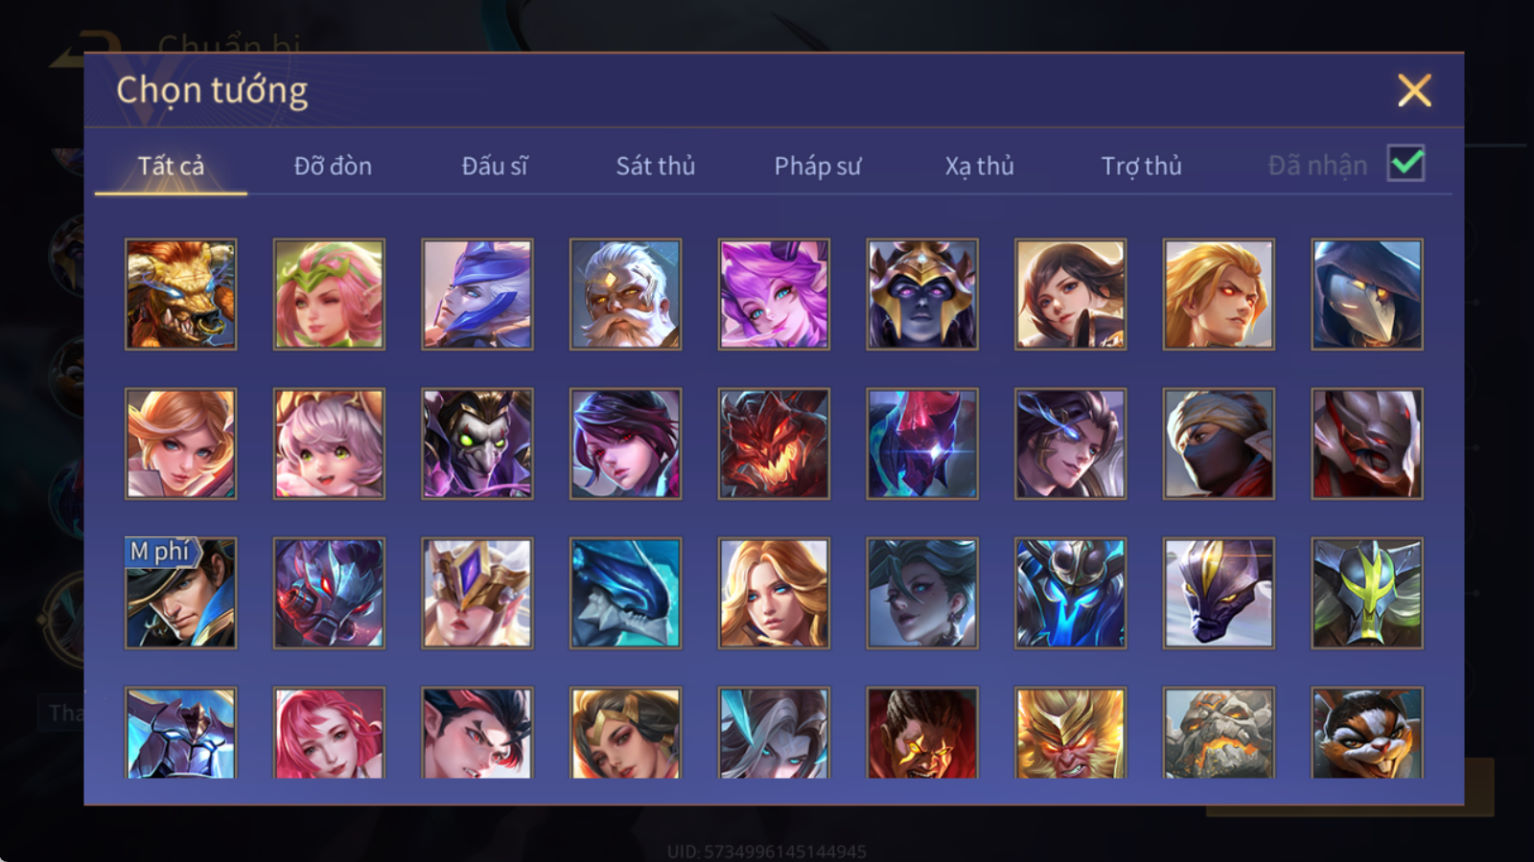This screenshot has width=1534, height=862.
Task: Choose the hero labeled "M phí"
Action: click(181, 593)
